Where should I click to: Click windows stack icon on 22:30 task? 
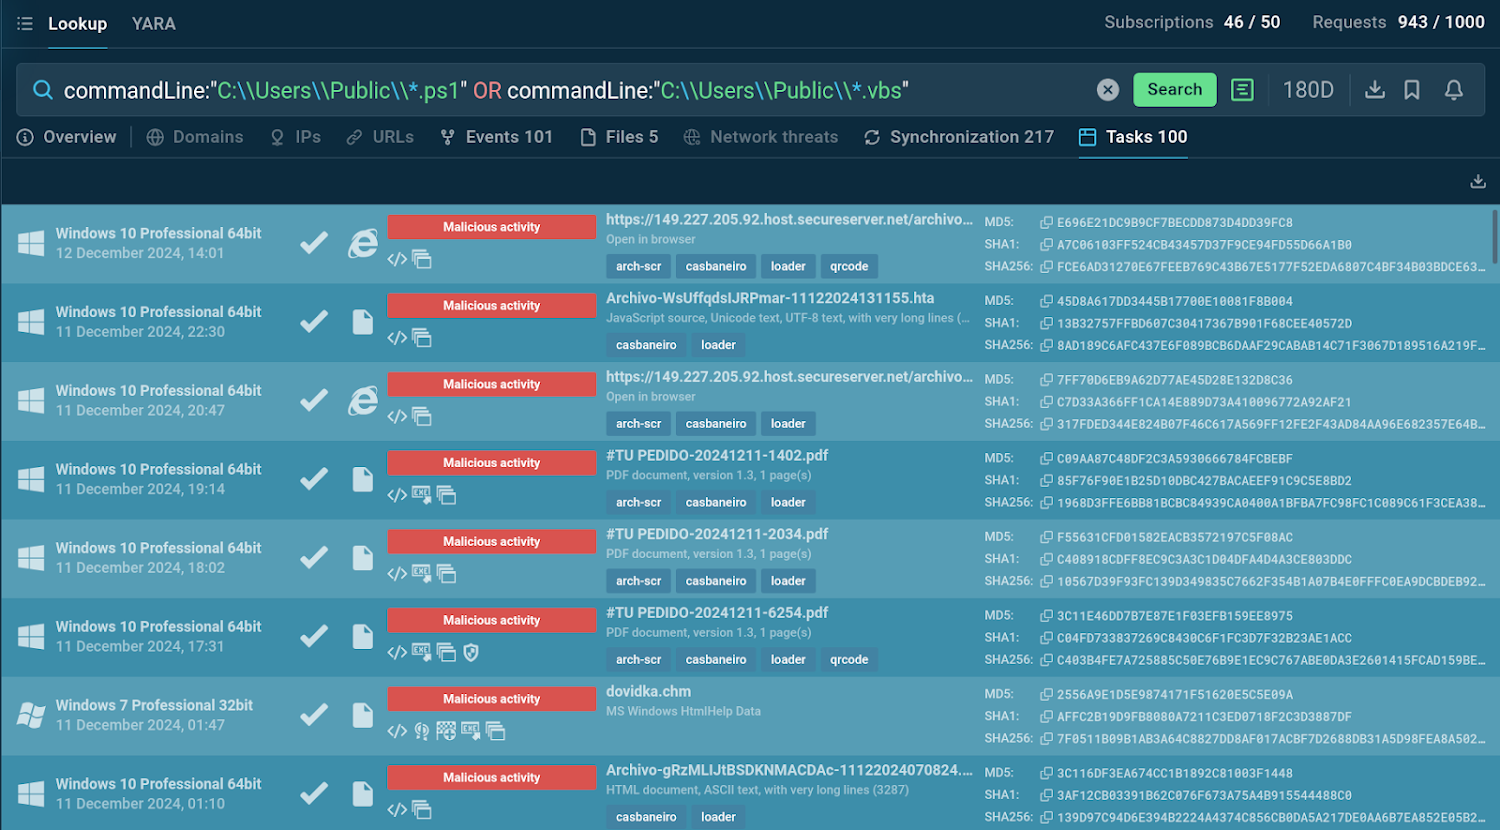click(x=422, y=338)
